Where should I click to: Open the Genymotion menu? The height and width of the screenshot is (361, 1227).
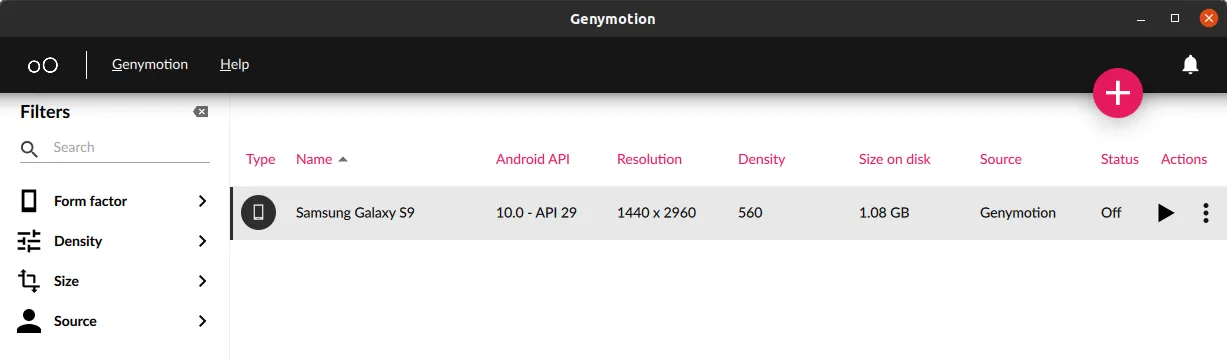click(150, 64)
